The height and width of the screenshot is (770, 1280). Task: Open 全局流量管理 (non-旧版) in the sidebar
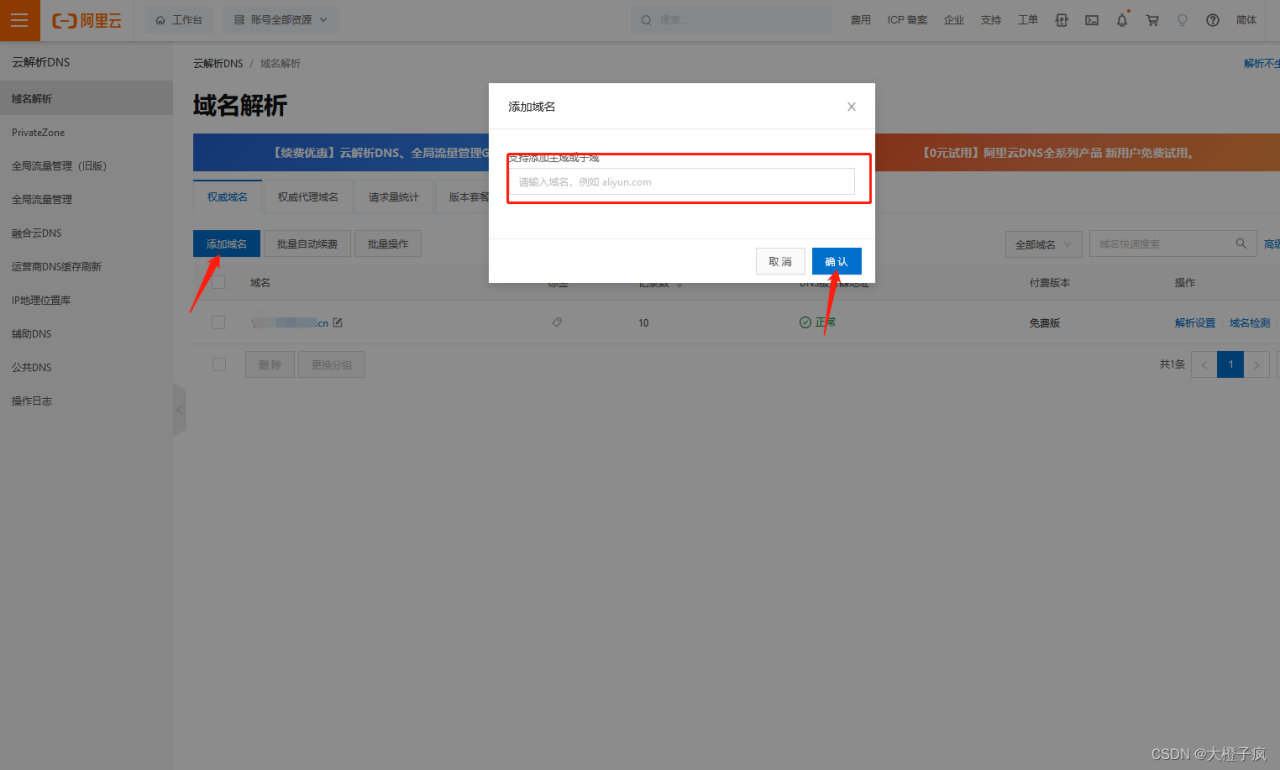86,199
